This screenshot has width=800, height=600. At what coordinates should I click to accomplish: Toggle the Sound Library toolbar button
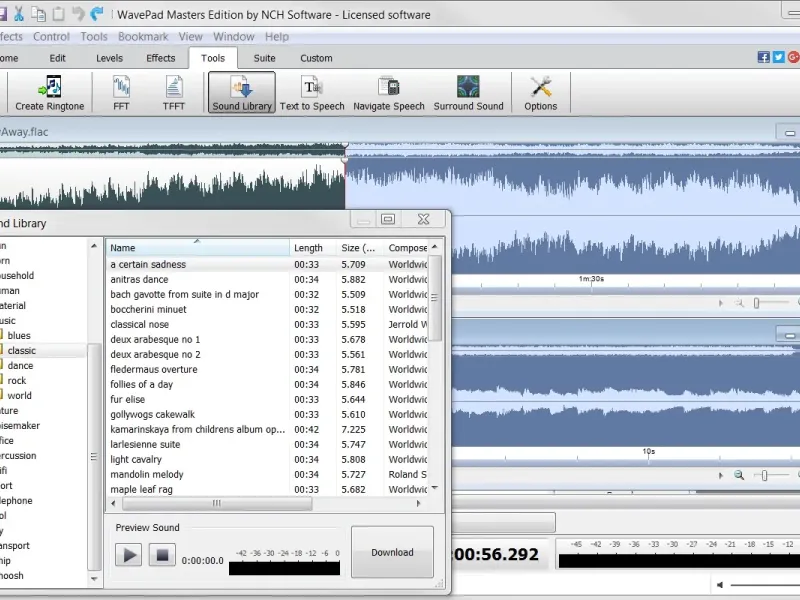coord(242,92)
